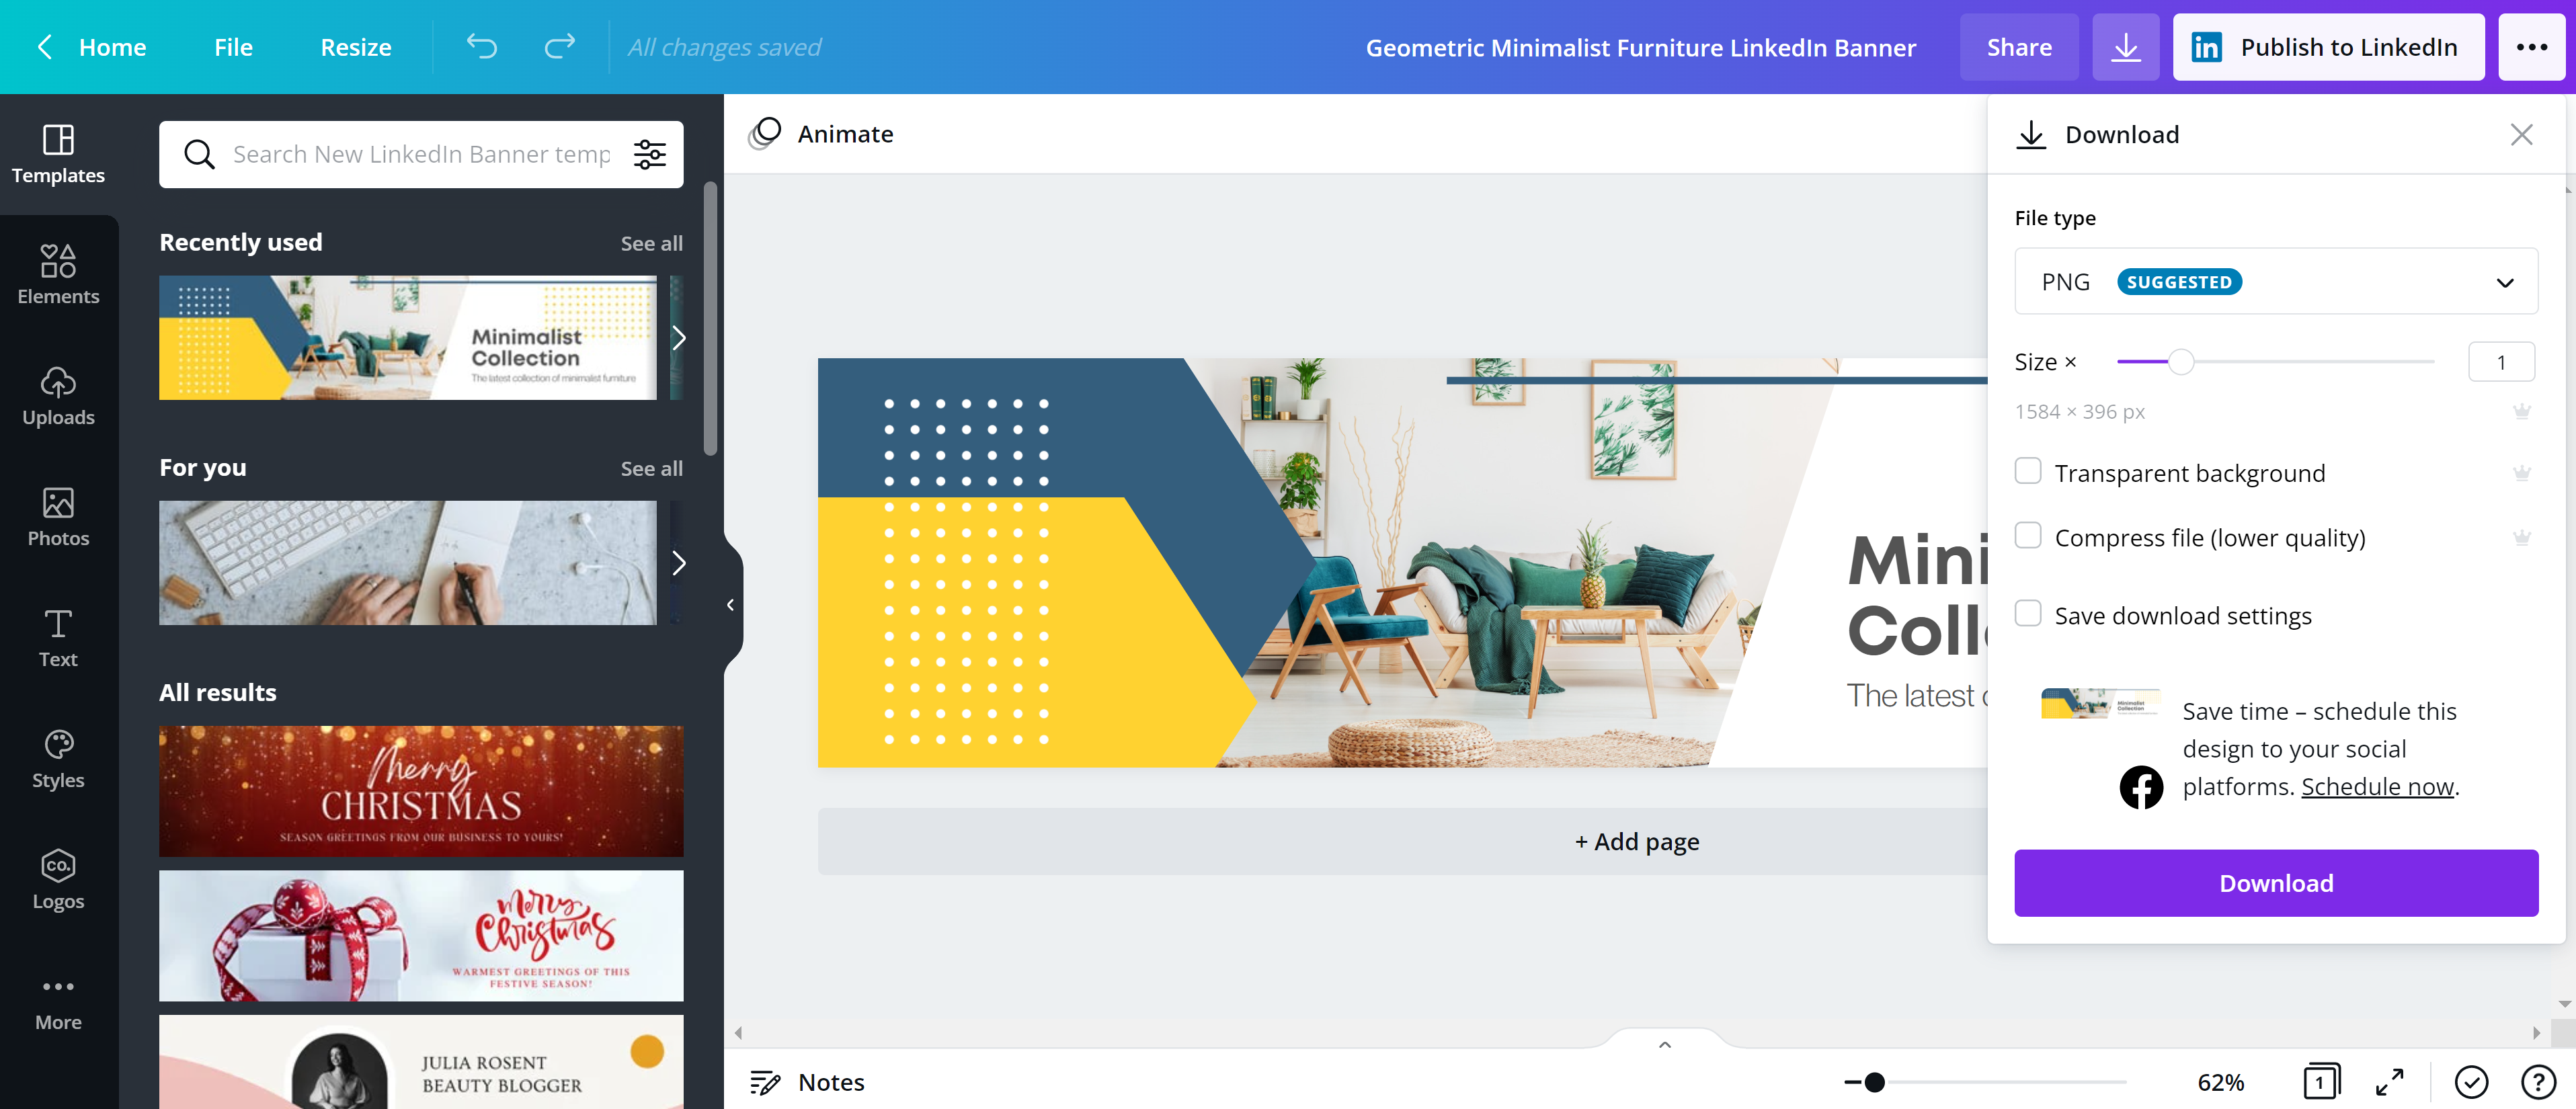Expand the Size multiplier dropdown
2576x1109 pixels.
coord(2503,360)
